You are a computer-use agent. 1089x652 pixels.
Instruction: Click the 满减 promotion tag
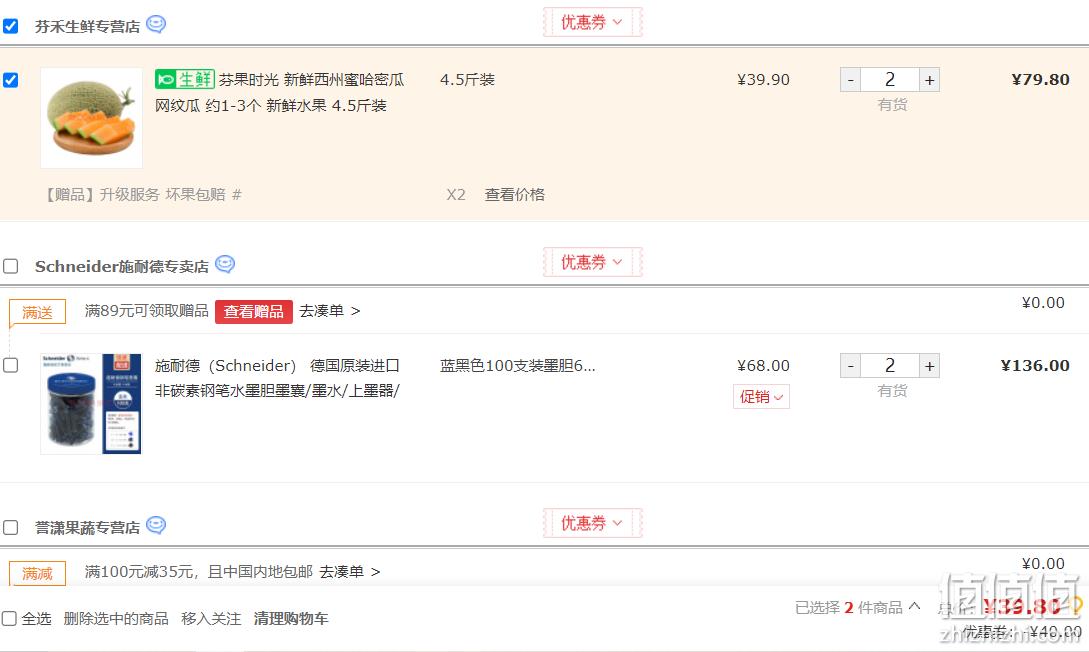point(38,574)
